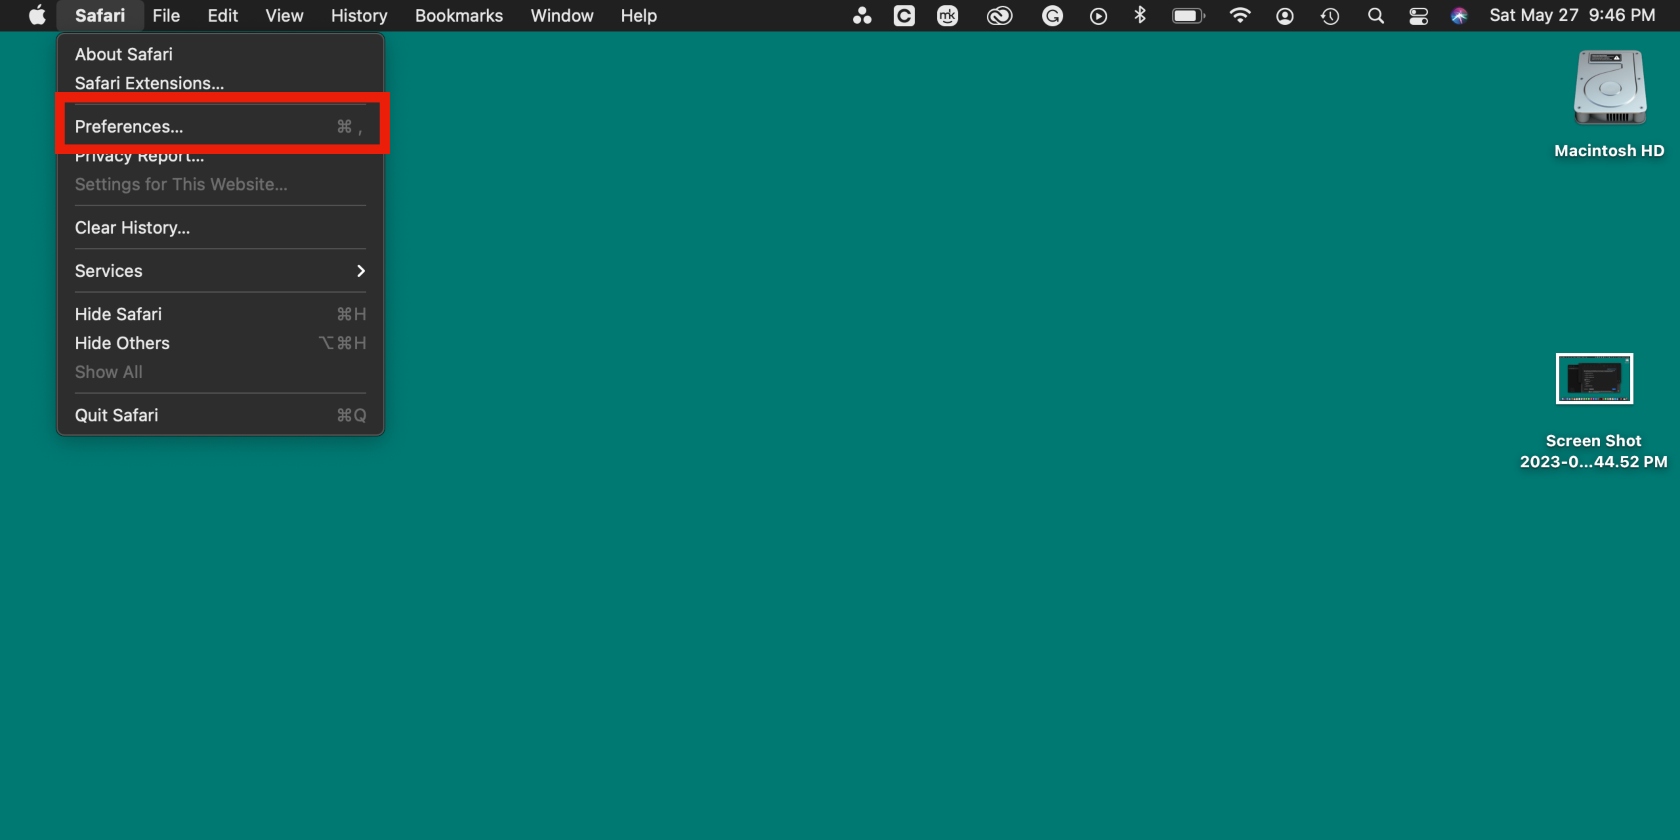Click the Screen Shot file name label
Screen dimensions: 1680x840
[x=1594, y=451]
